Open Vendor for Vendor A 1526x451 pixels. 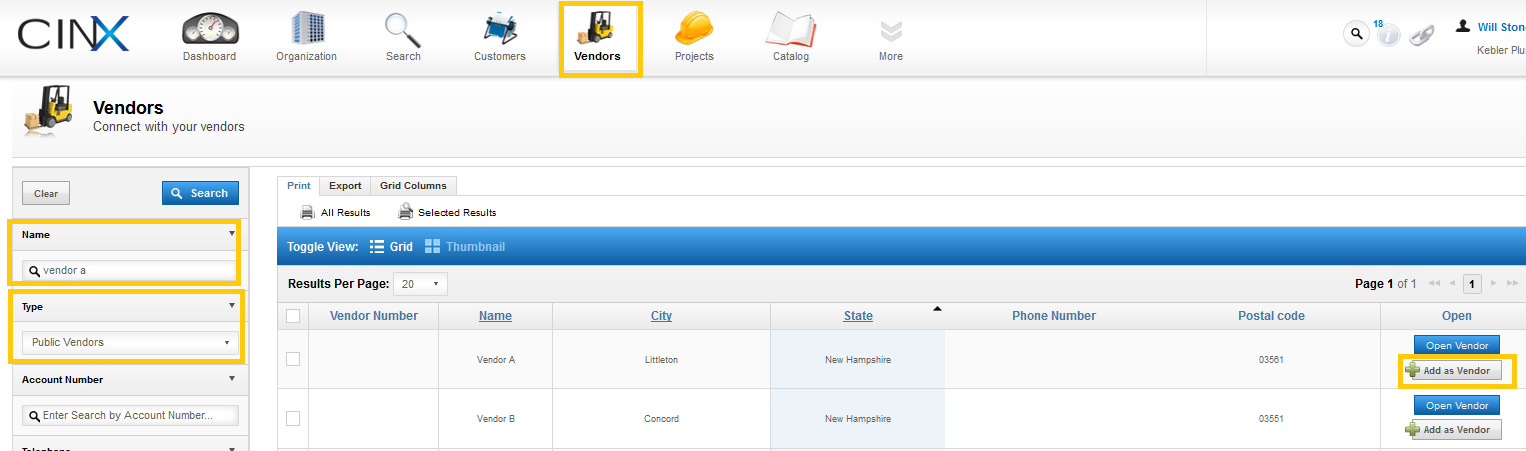[1457, 346]
